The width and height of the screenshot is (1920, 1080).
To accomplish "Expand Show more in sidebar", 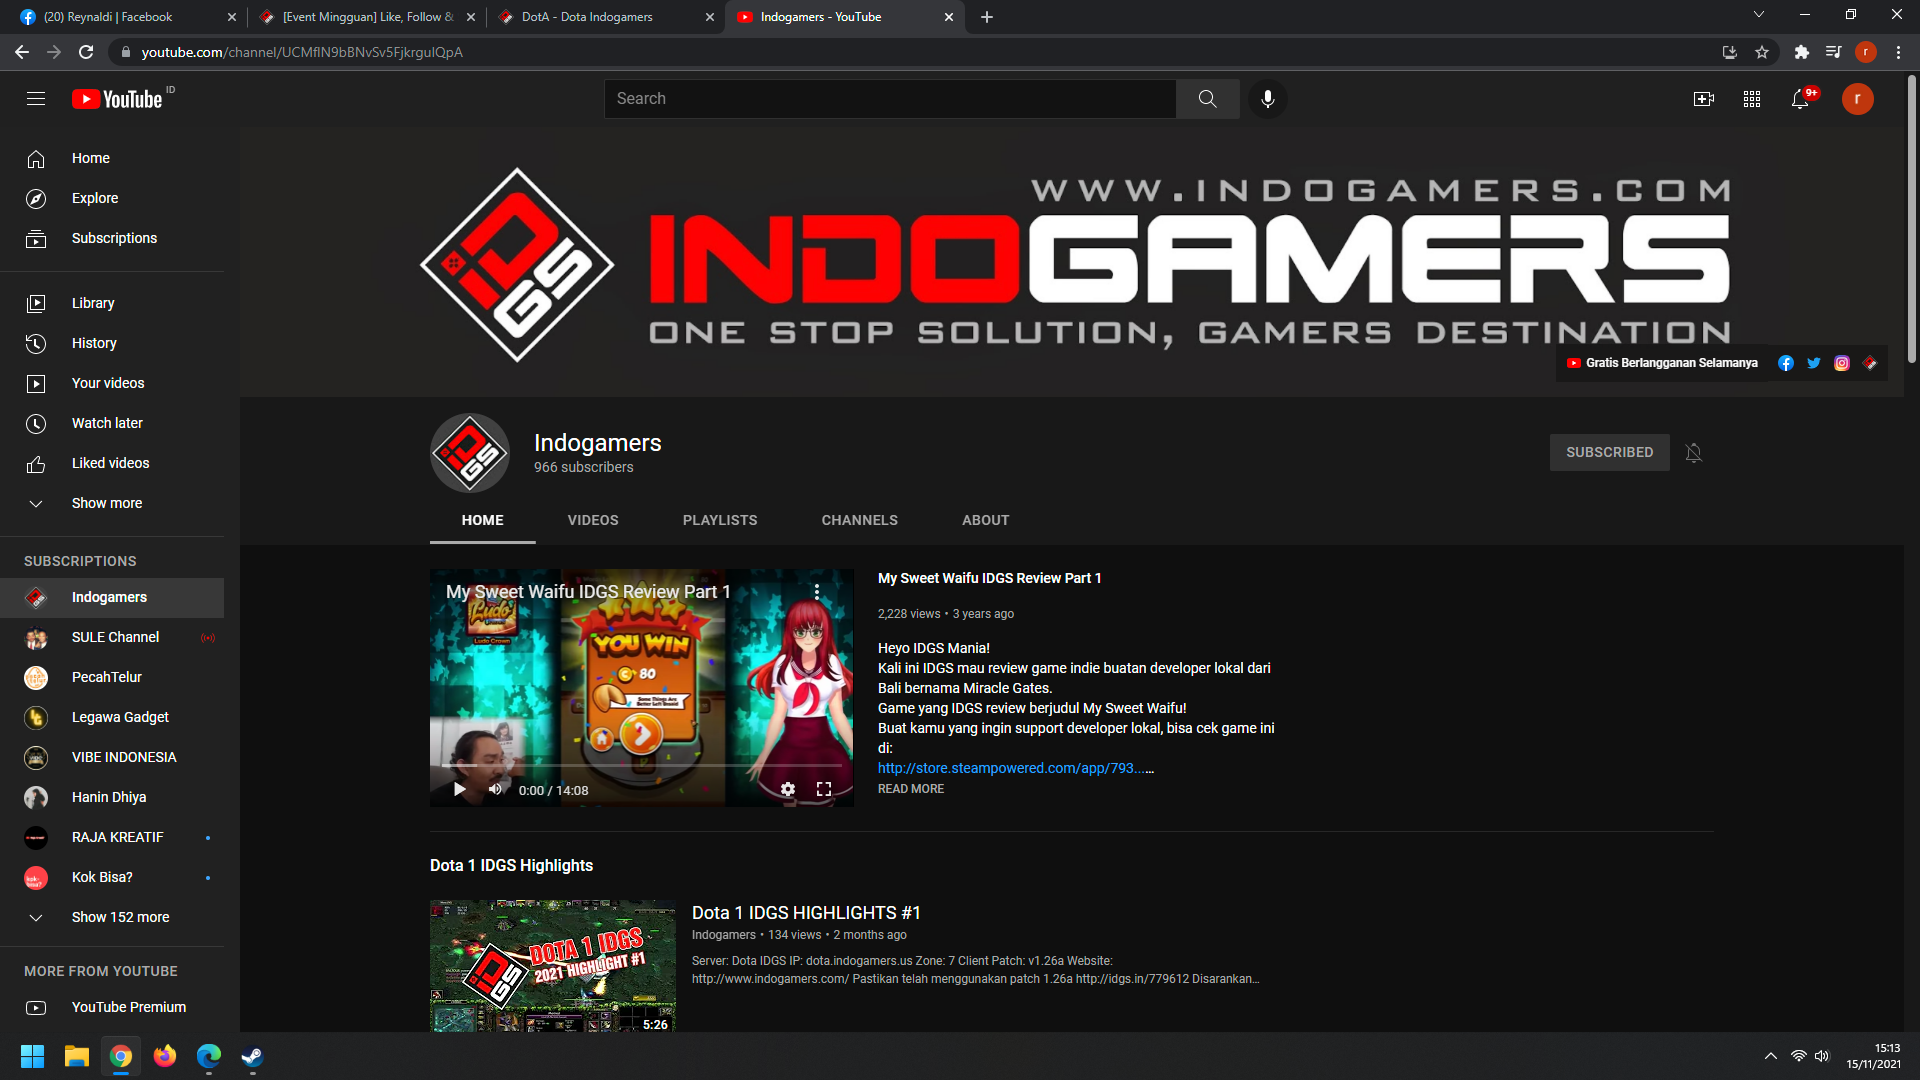I will pyautogui.click(x=106, y=503).
